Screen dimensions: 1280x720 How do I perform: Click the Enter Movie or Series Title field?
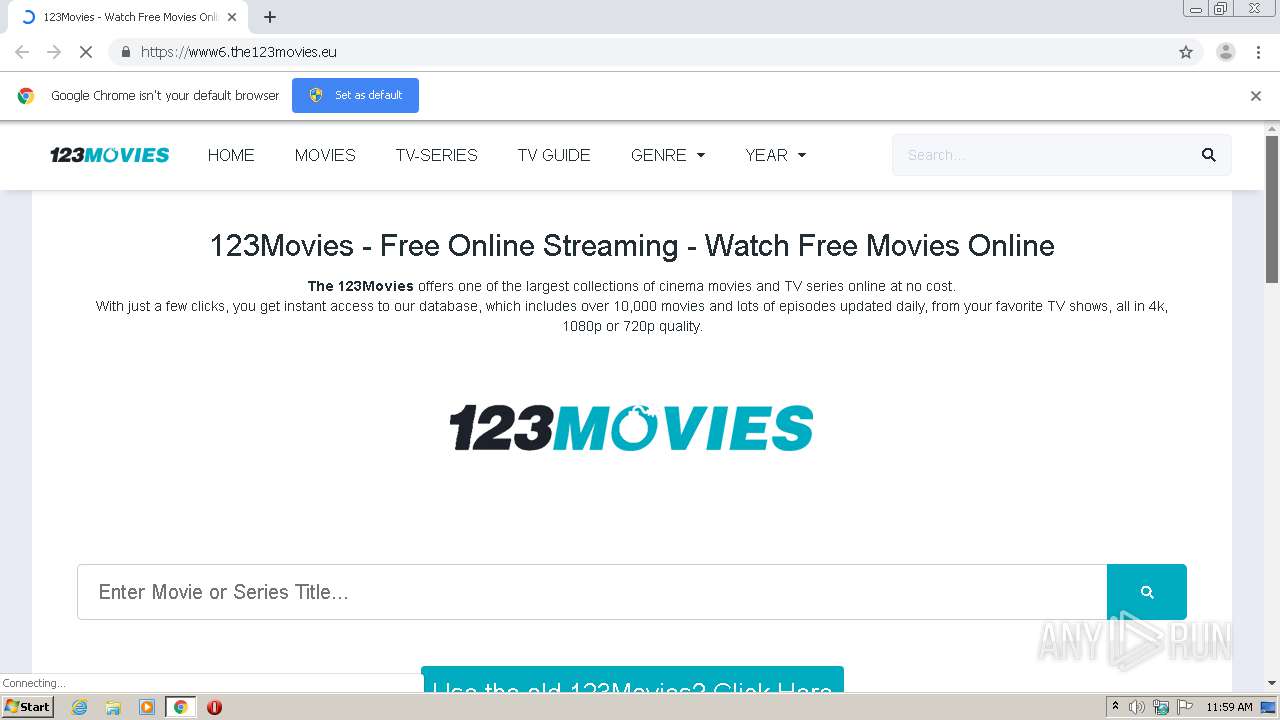point(592,592)
